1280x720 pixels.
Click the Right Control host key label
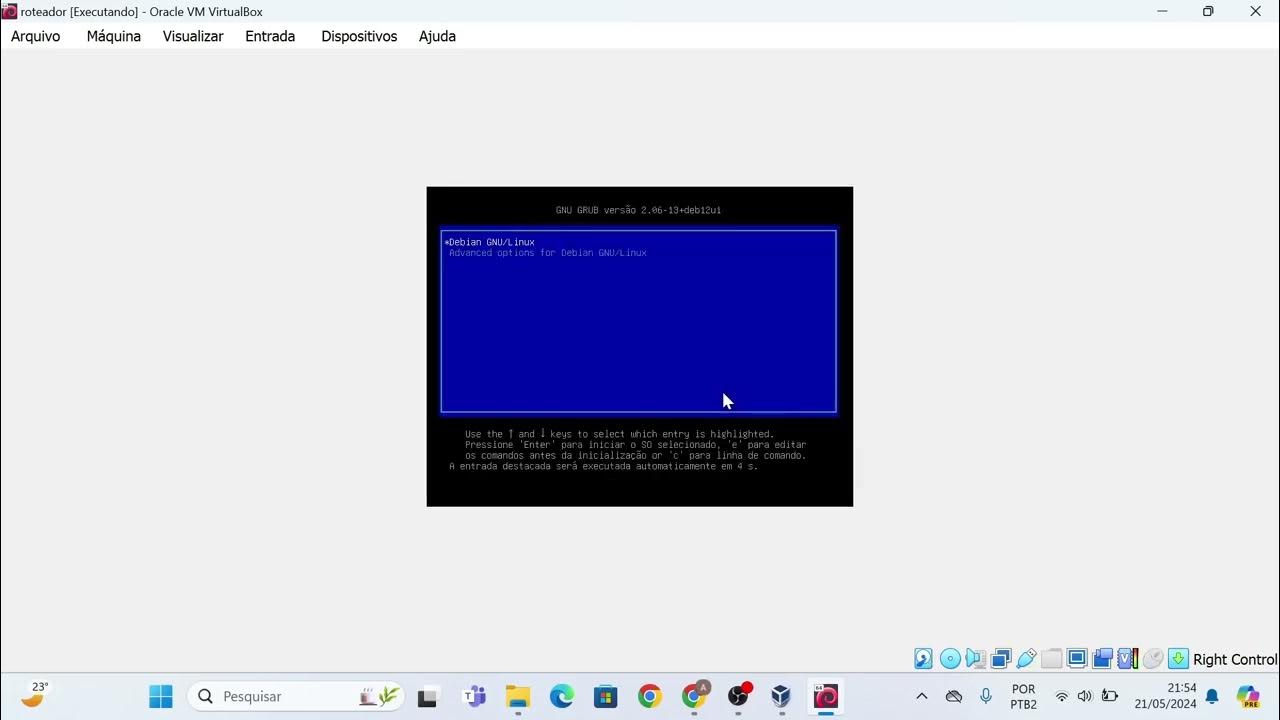coord(1235,660)
